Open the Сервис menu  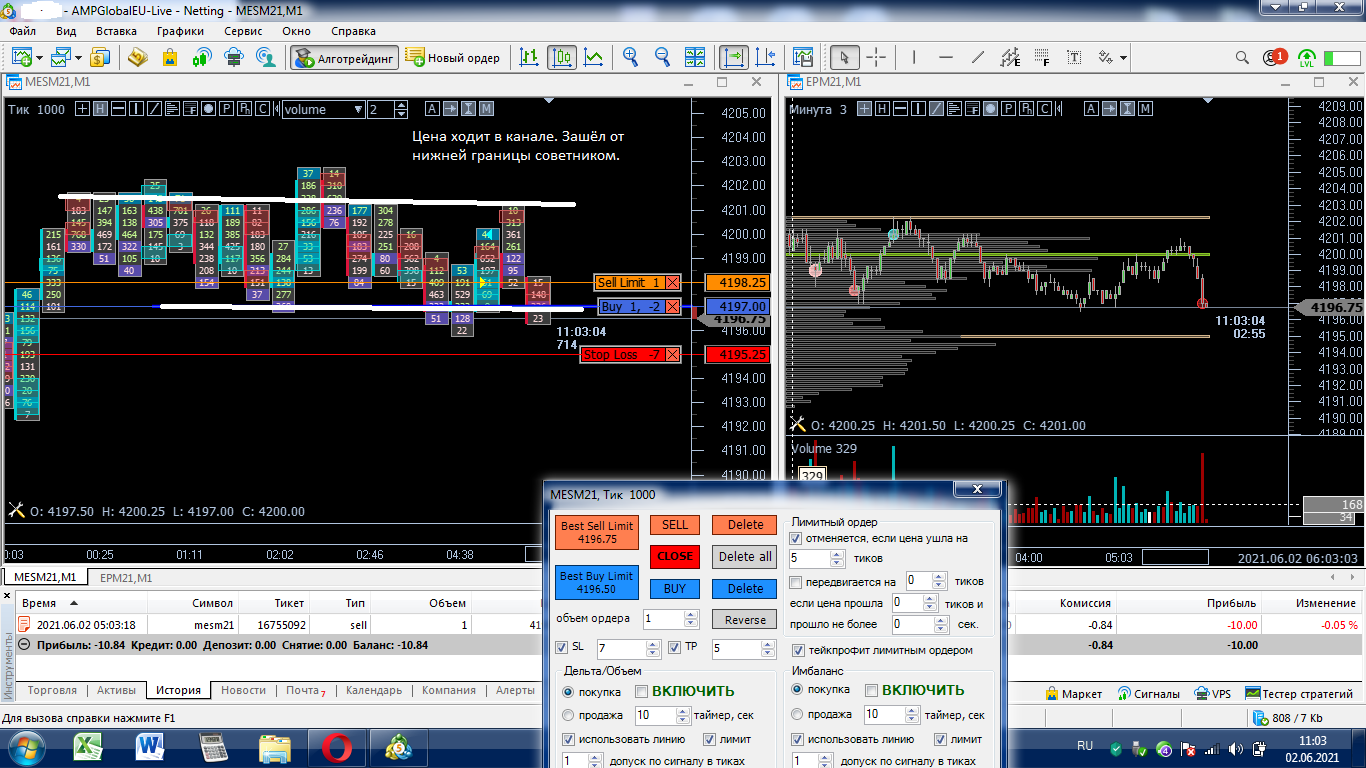coord(243,31)
